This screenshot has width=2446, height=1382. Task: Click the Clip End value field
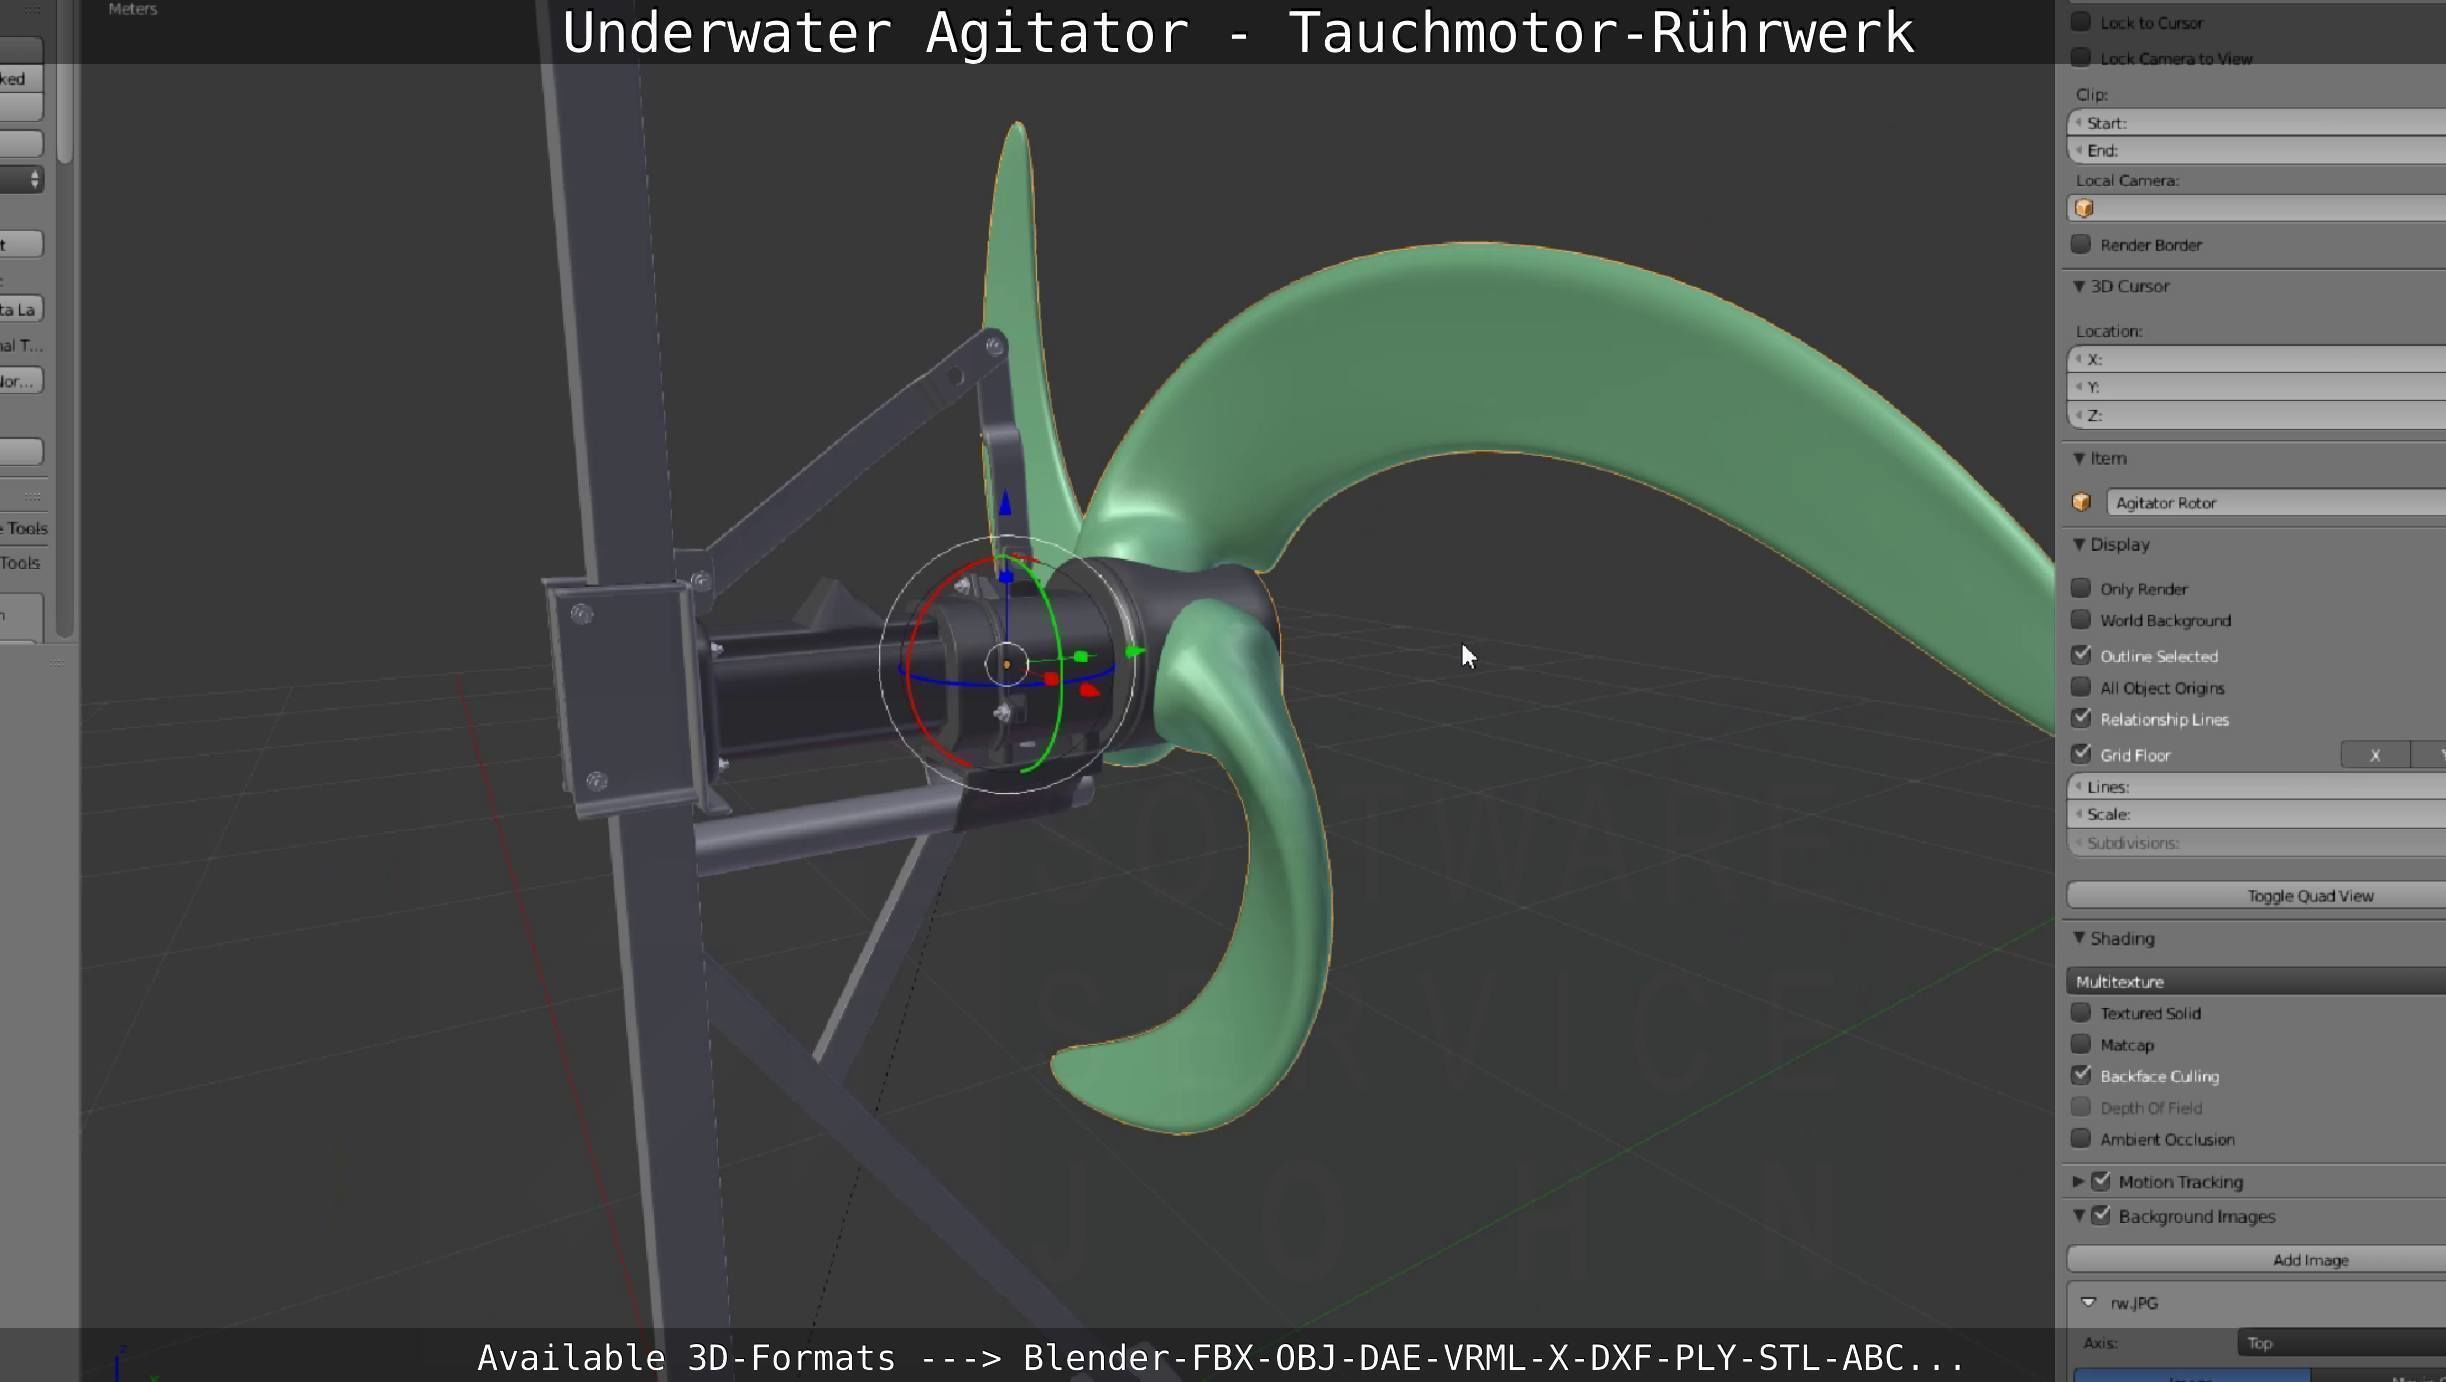pos(2256,151)
